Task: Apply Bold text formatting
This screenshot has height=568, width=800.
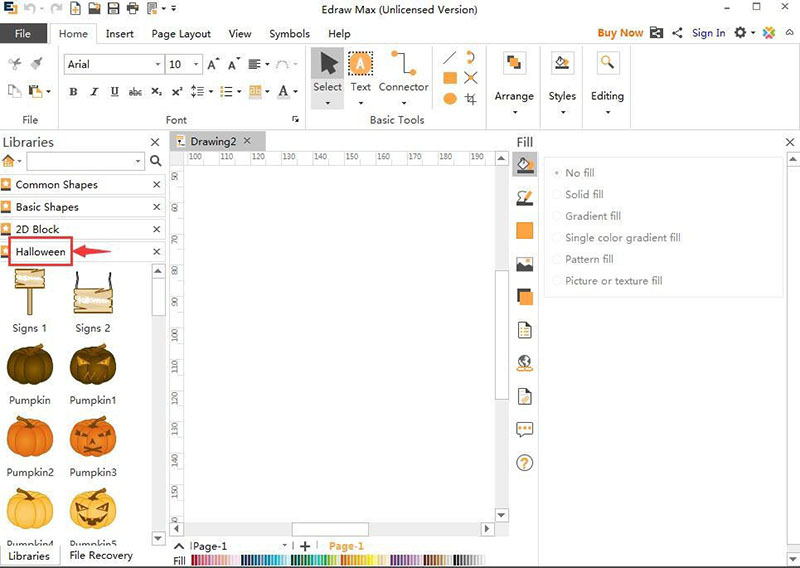Action: pyautogui.click(x=73, y=92)
